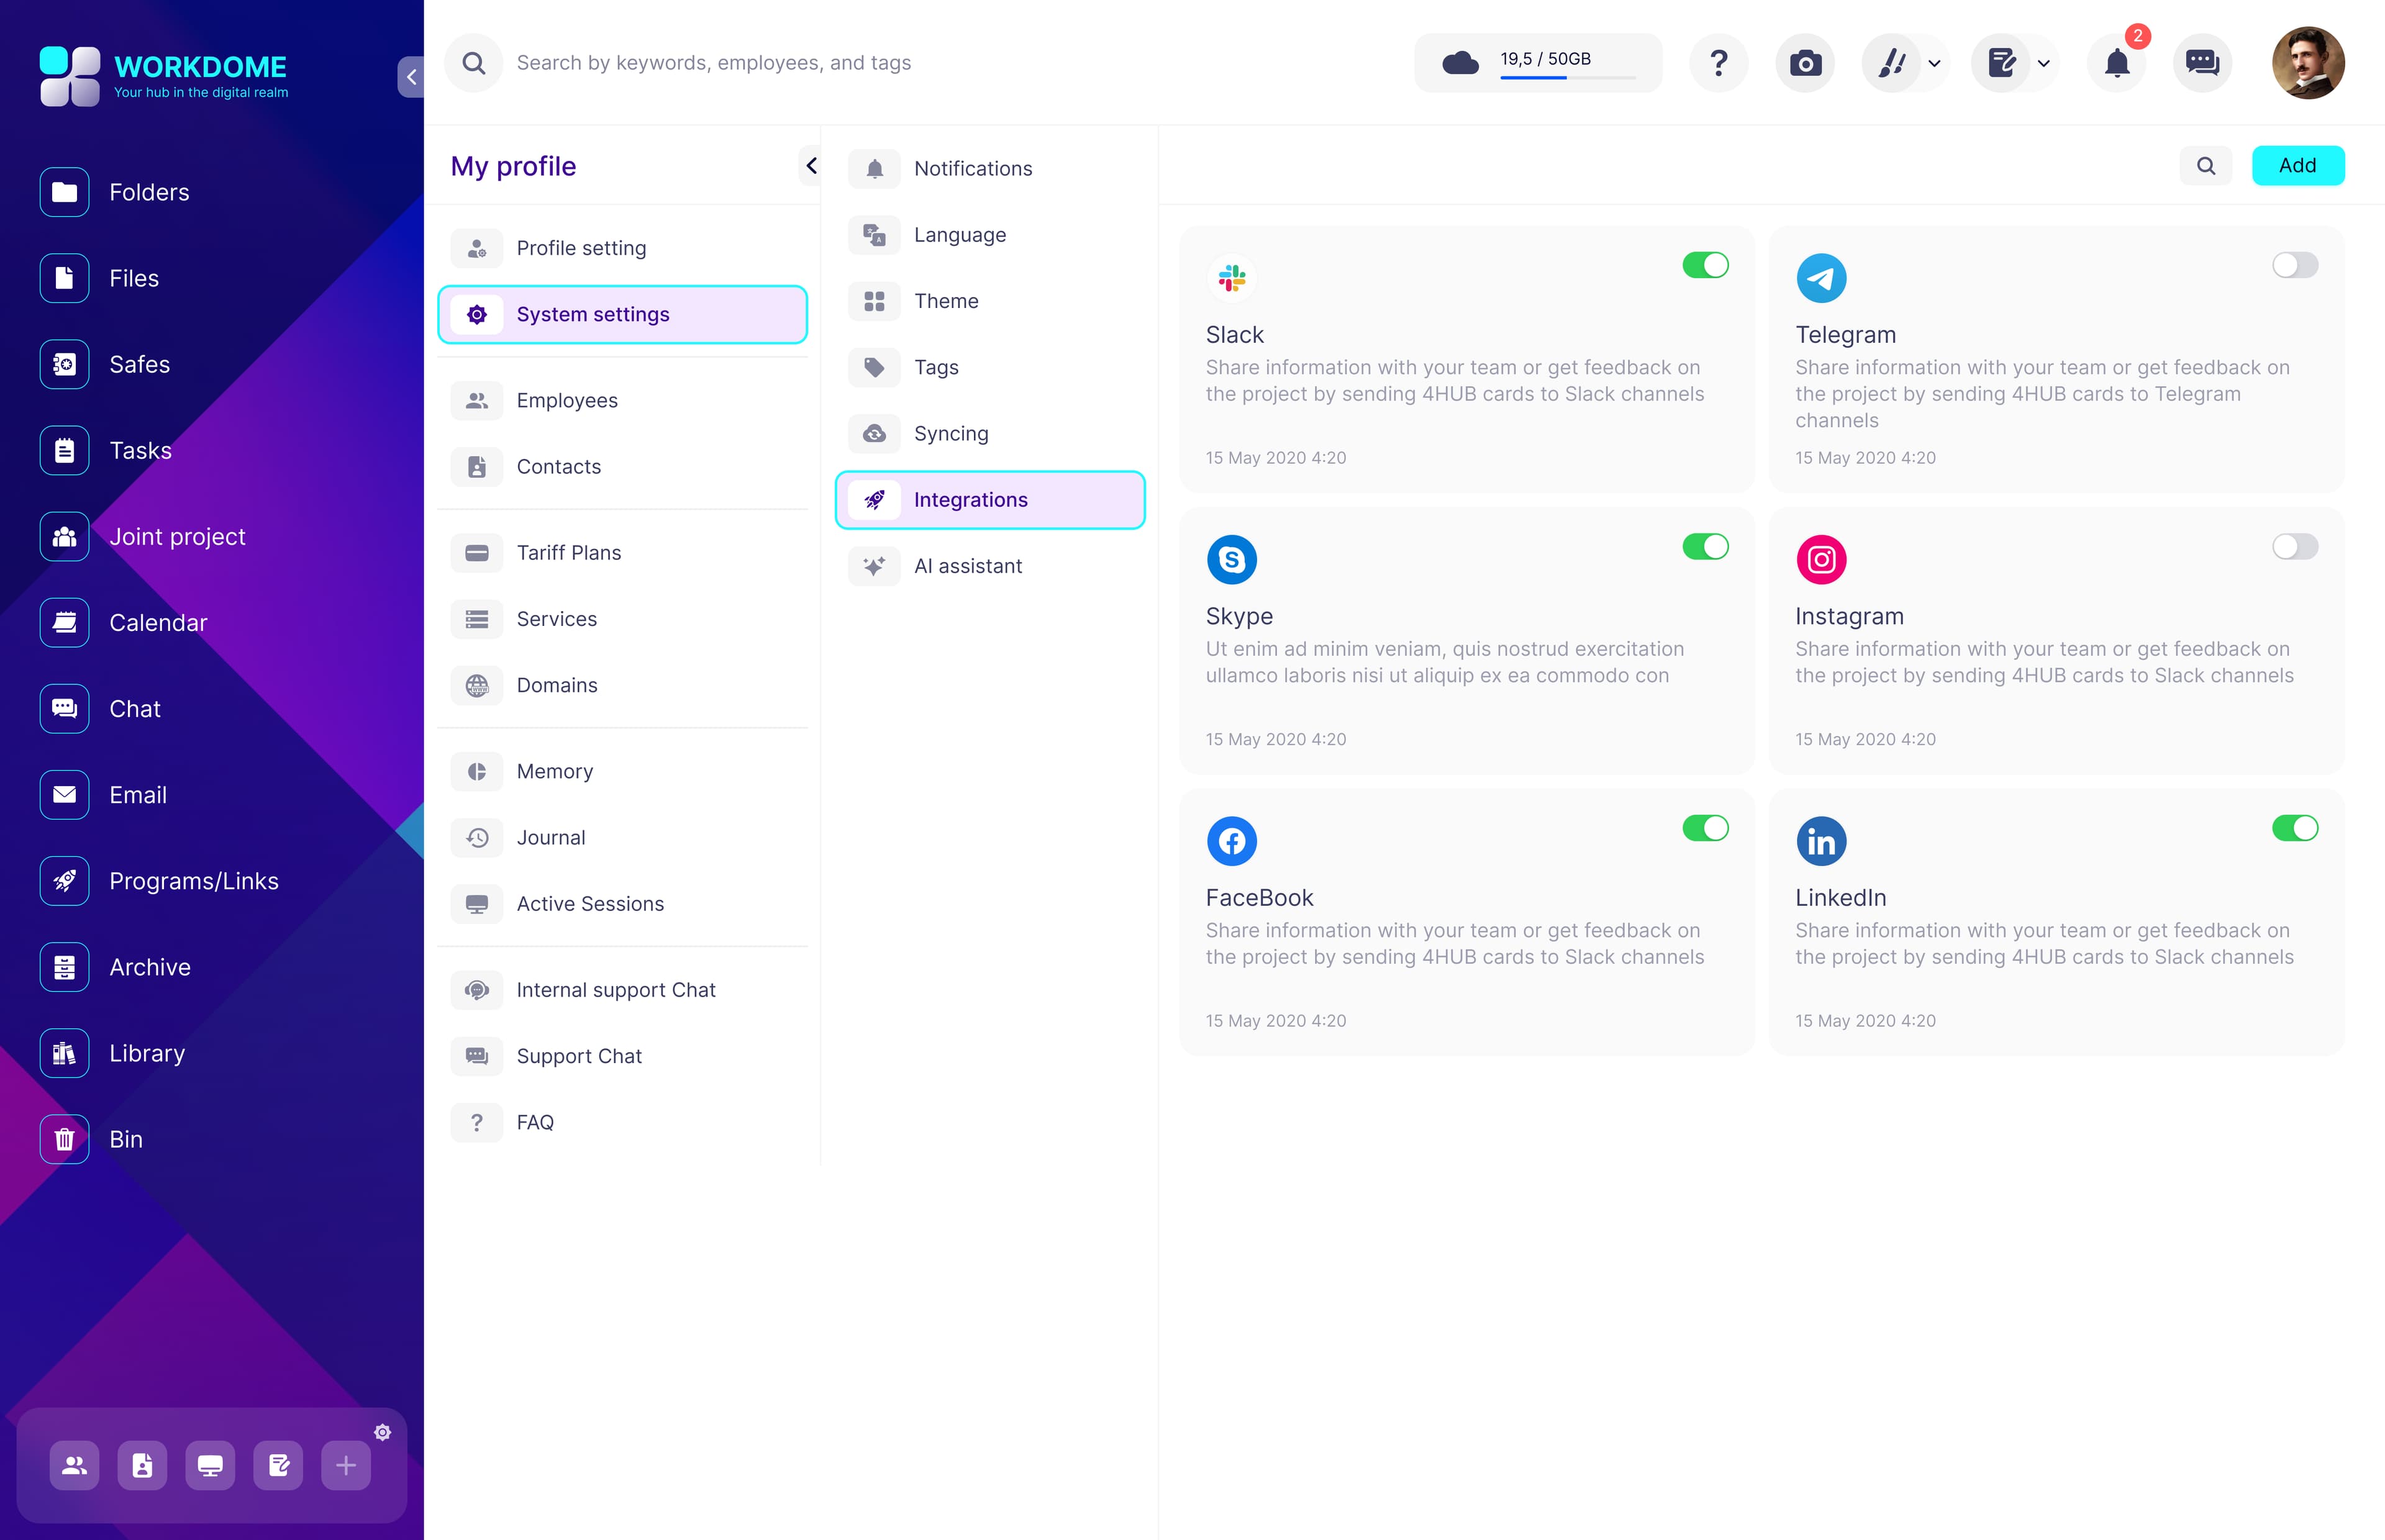The height and width of the screenshot is (1540, 2385).
Task: Click the camera/screenshot icon in top bar
Action: tap(1804, 62)
